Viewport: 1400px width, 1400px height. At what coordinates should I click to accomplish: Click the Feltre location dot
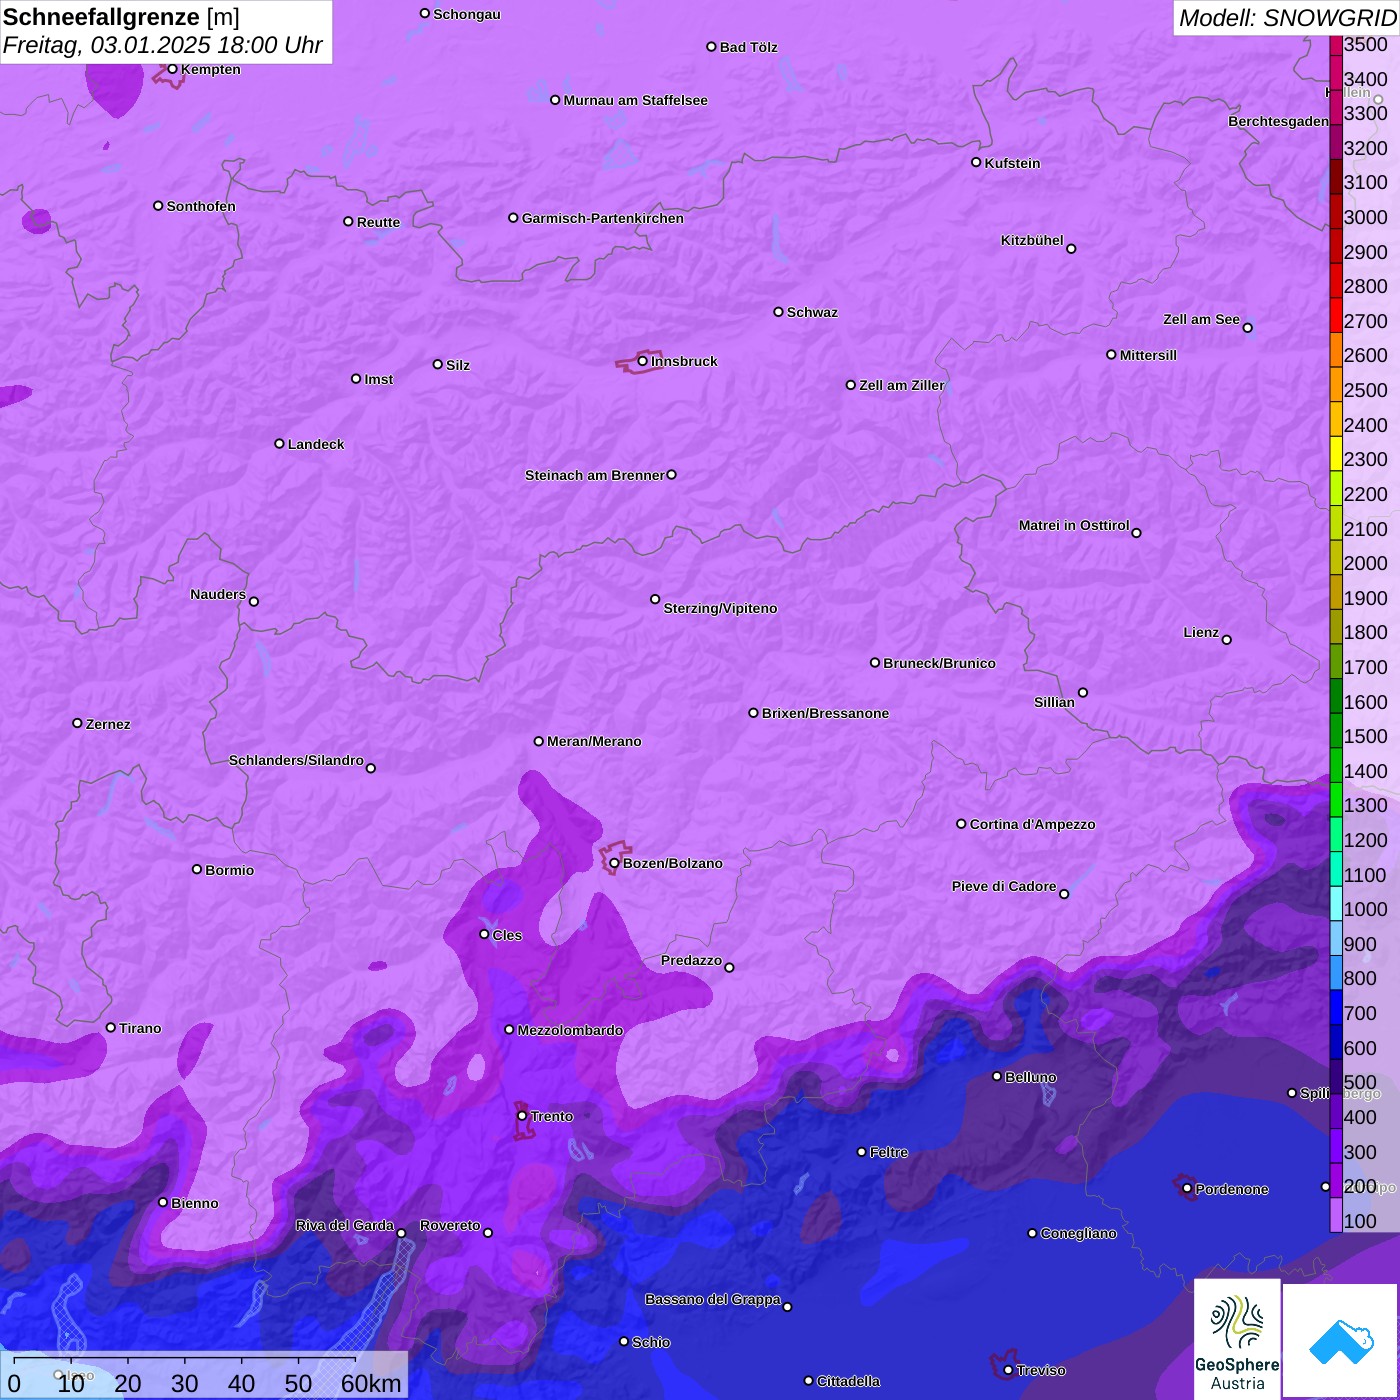(861, 1152)
